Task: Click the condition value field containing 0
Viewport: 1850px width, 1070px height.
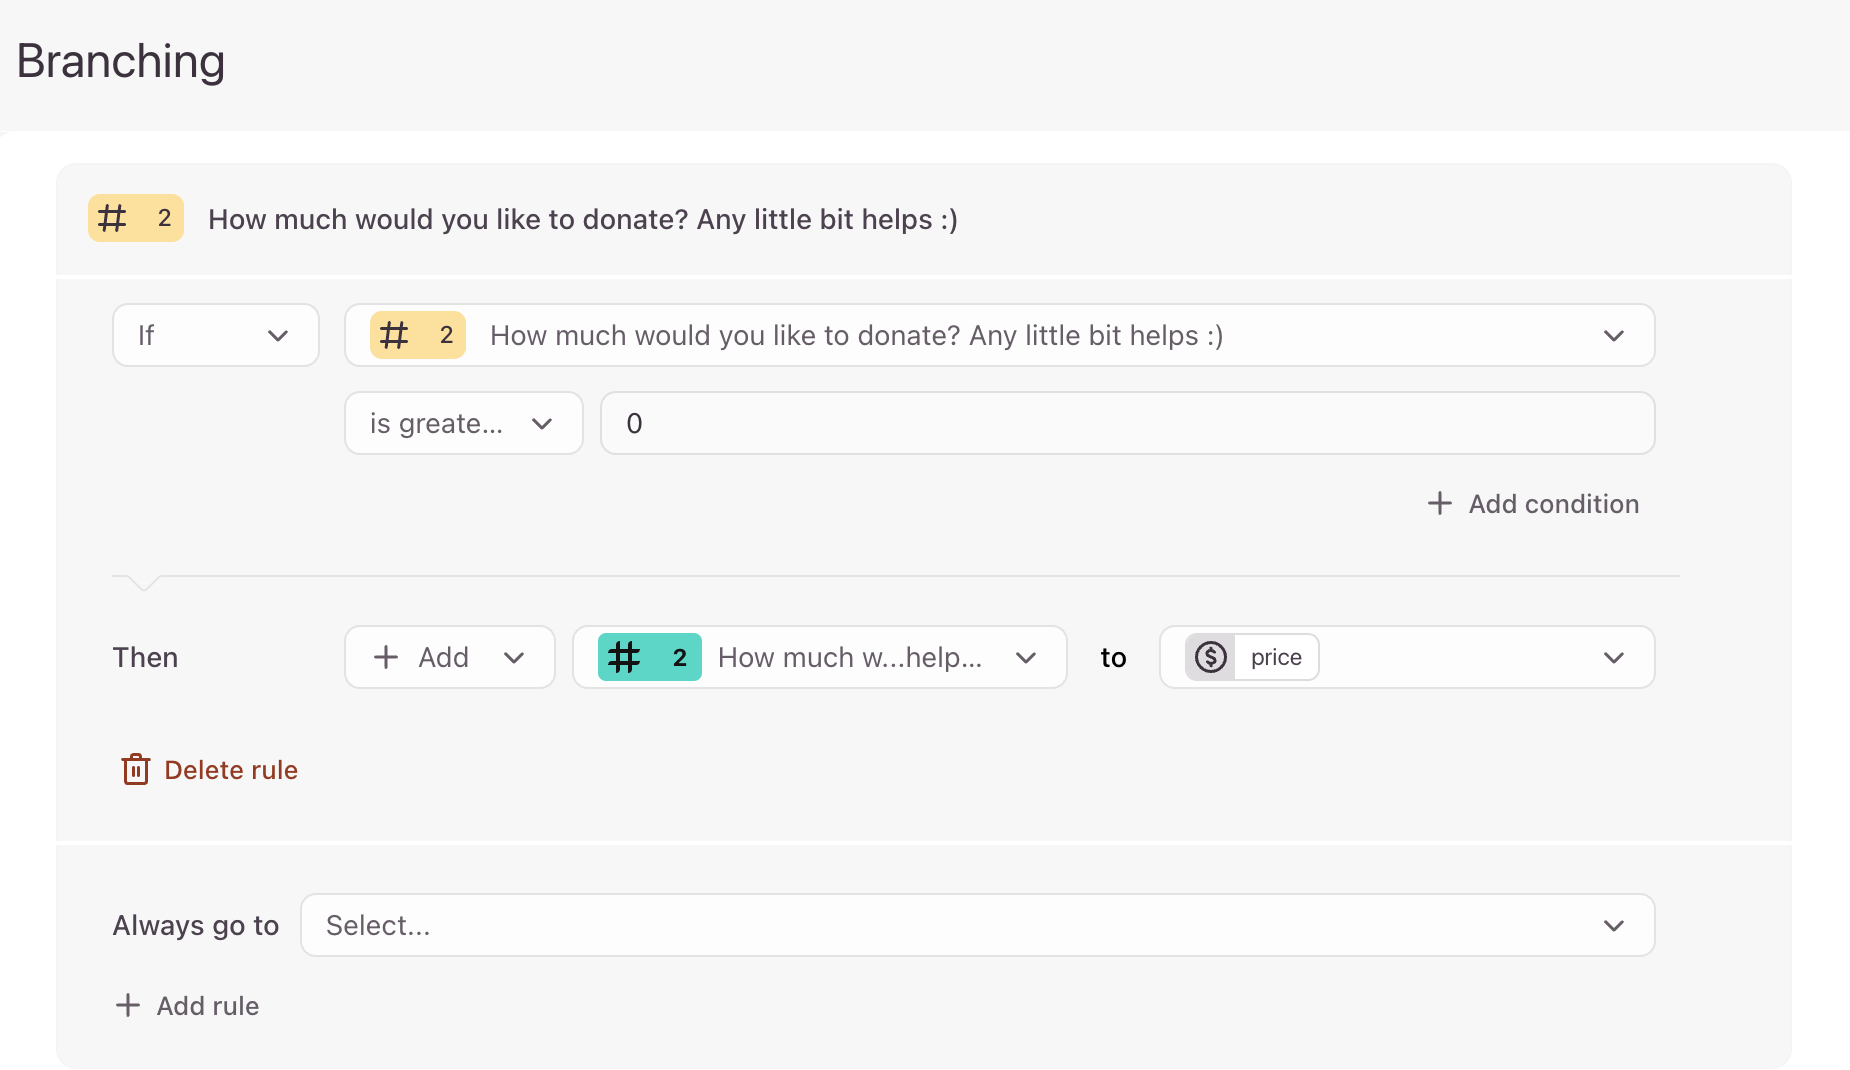Action: (x=1127, y=423)
